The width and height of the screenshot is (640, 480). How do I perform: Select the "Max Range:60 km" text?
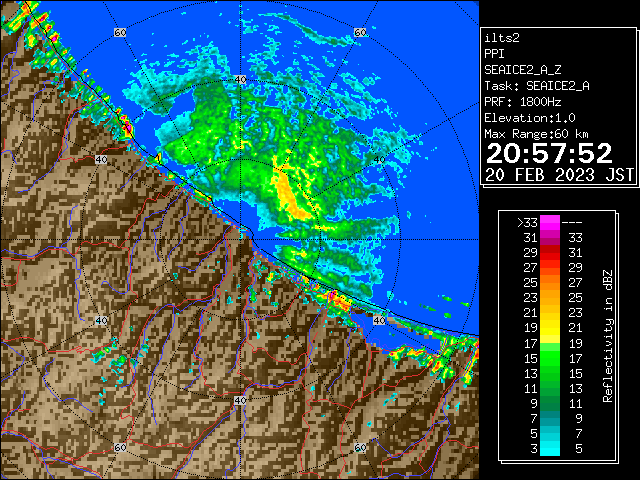[536, 134]
